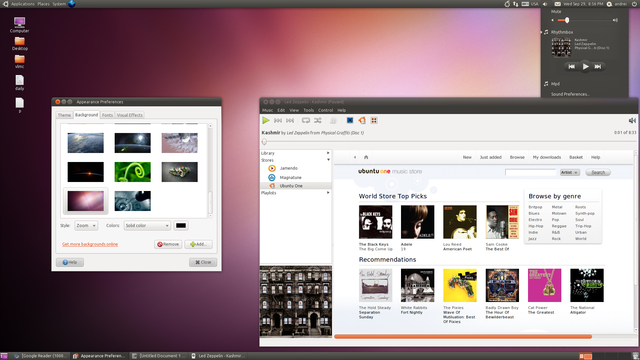Expand the Playlists section arrow
The image size is (640, 360).
[x=328, y=193]
